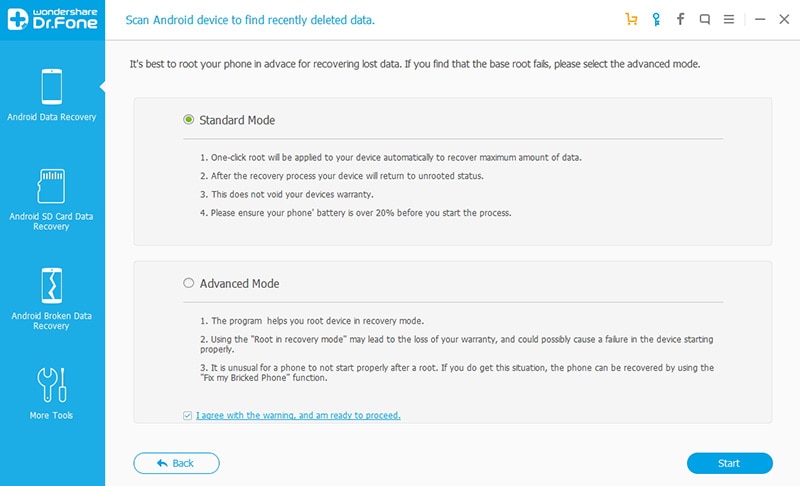Select the Advanced Mode radio button
The image size is (800, 486).
pyautogui.click(x=188, y=283)
